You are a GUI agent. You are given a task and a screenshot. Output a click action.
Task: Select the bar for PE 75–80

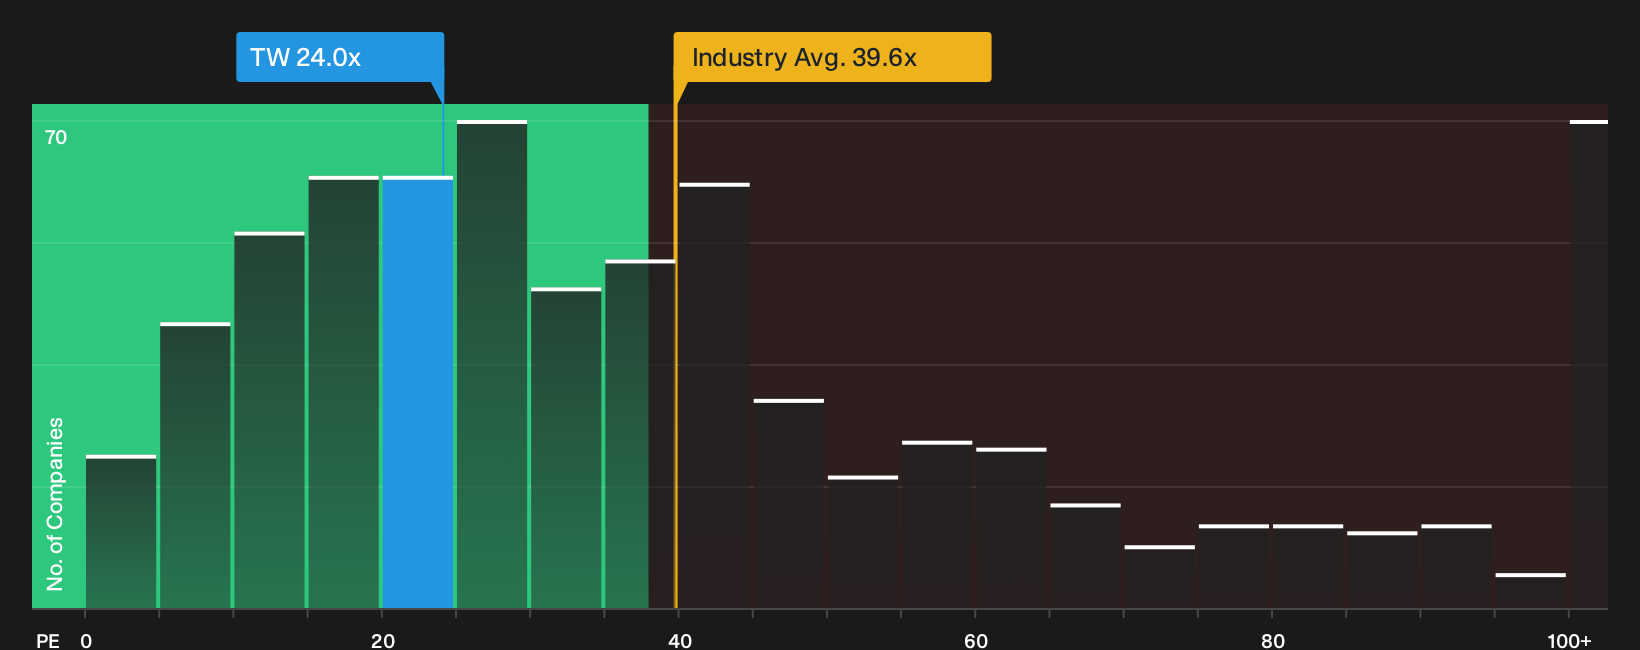(1234, 566)
